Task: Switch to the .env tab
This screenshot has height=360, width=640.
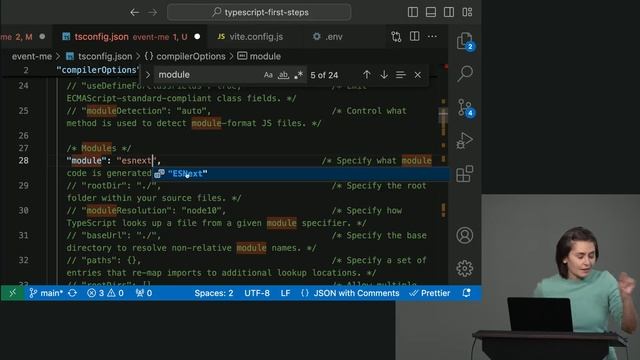Action: [334, 37]
